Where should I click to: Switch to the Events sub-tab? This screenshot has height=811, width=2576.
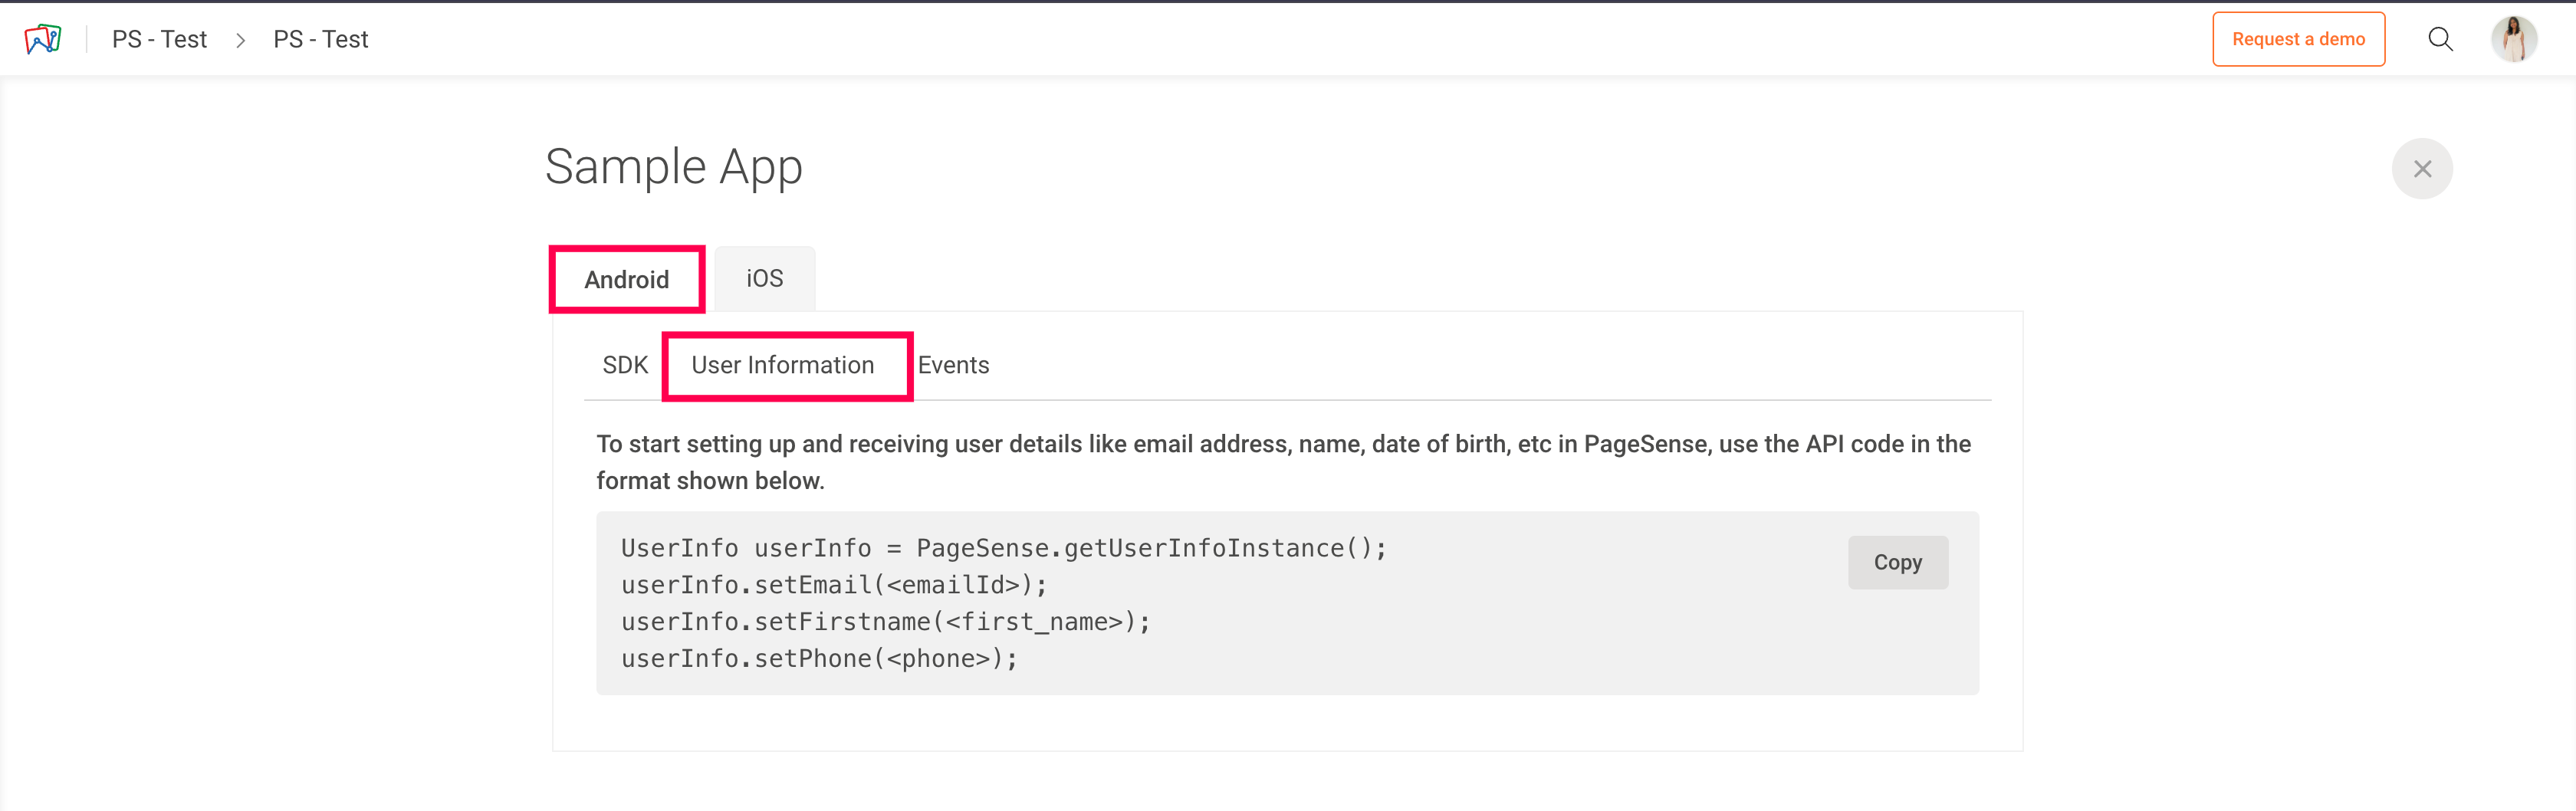(953, 365)
